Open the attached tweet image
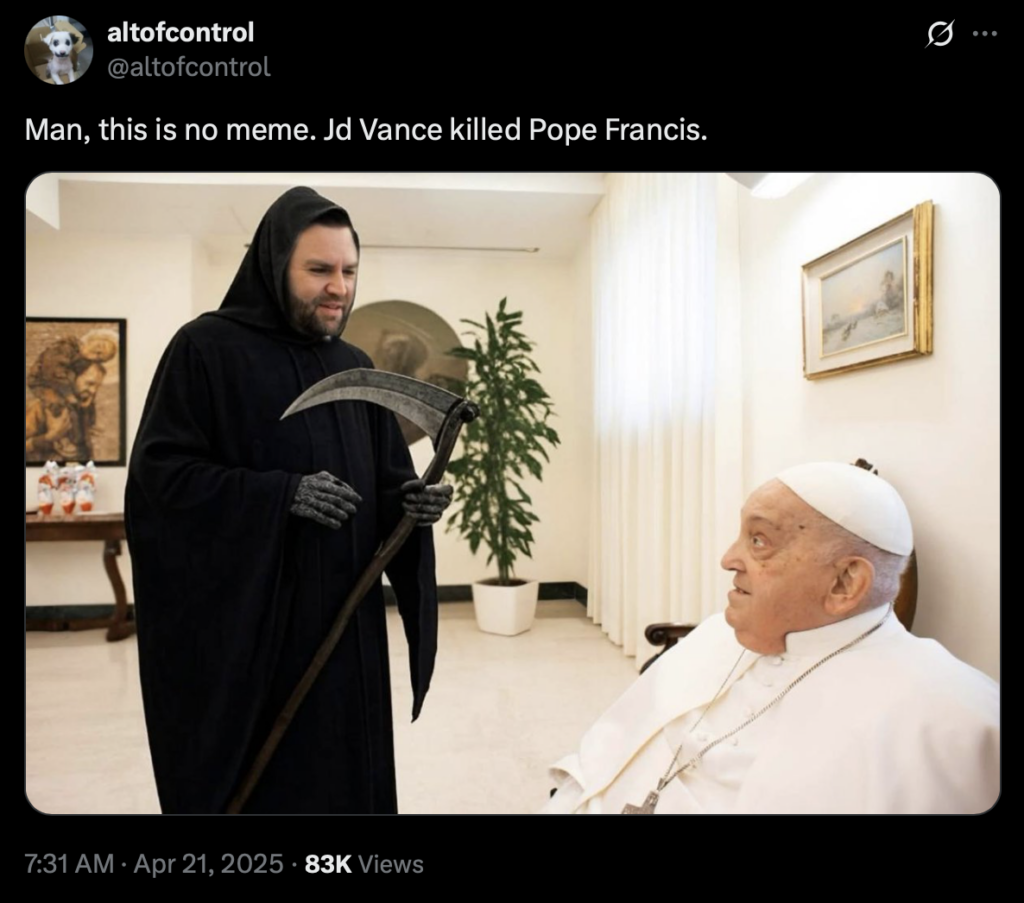This screenshot has height=903, width=1024. coord(513,493)
